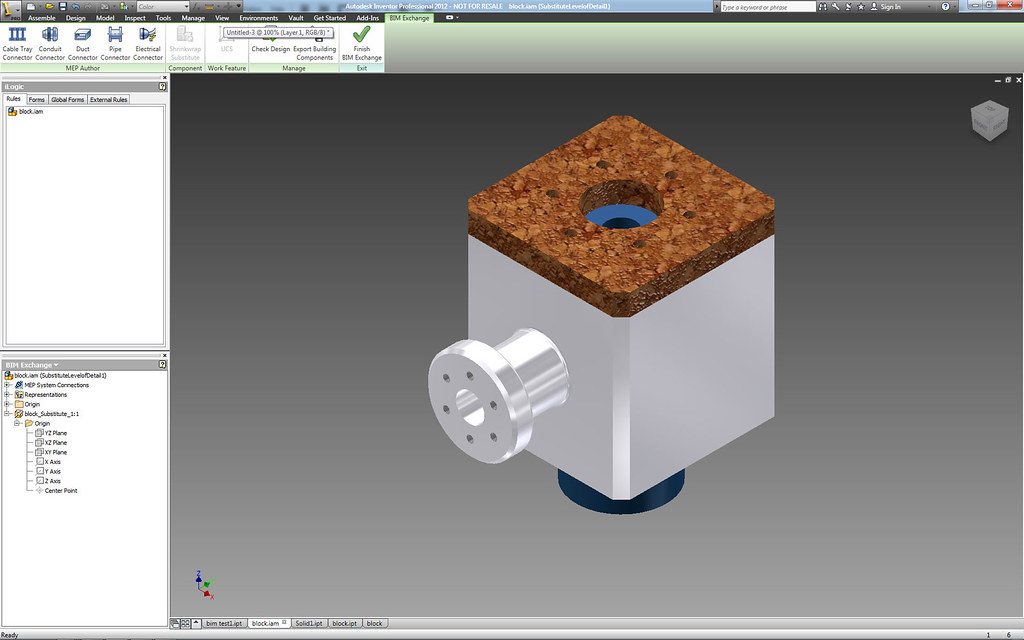Open the Environments ribbon tab
The width and height of the screenshot is (1024, 640).
pos(259,18)
